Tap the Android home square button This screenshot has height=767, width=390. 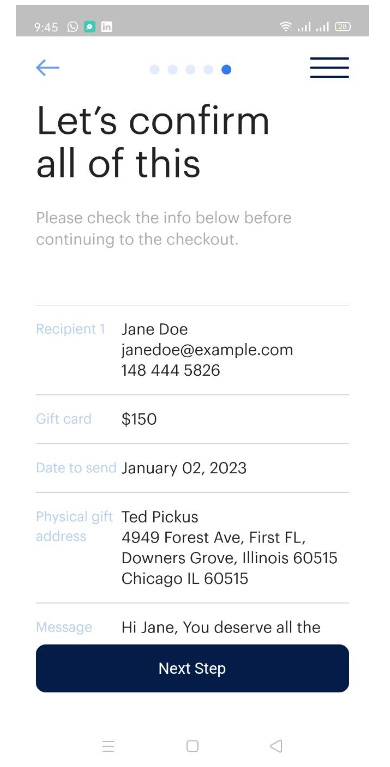pos(193,746)
